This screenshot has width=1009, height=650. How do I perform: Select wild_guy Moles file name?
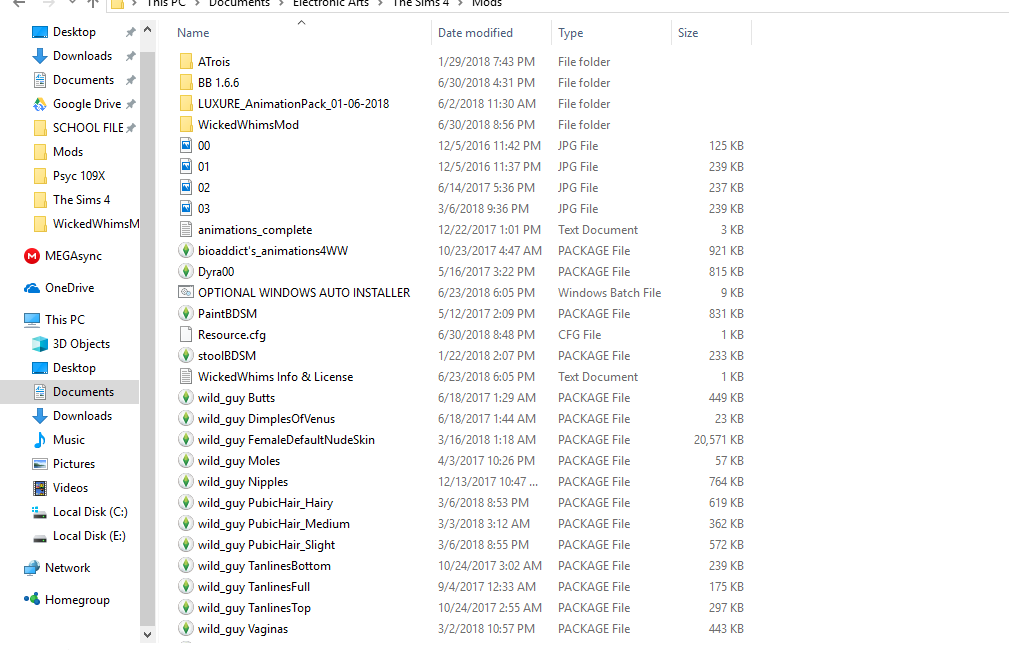(239, 461)
